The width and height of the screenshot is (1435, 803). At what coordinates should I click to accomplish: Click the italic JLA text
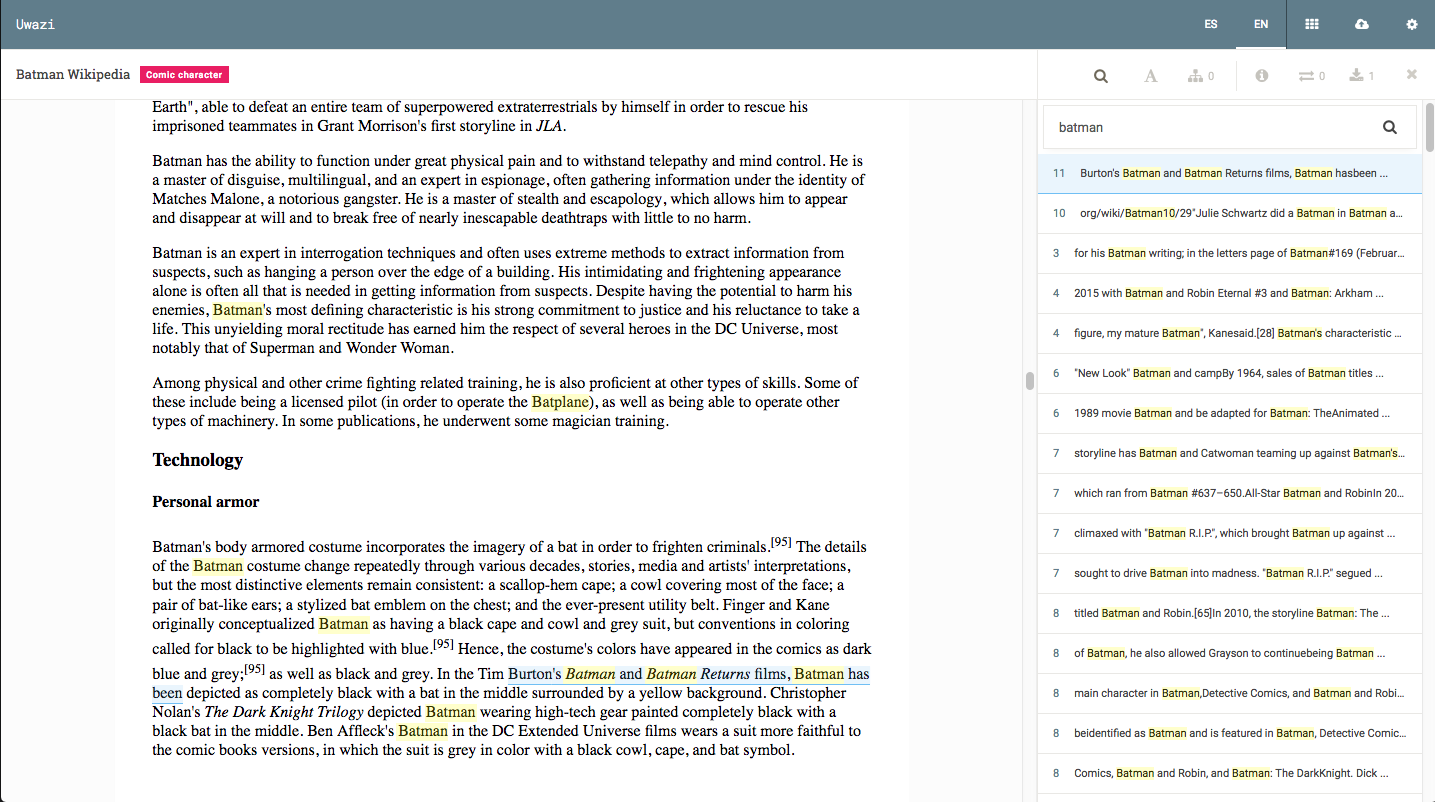[x=549, y=126]
